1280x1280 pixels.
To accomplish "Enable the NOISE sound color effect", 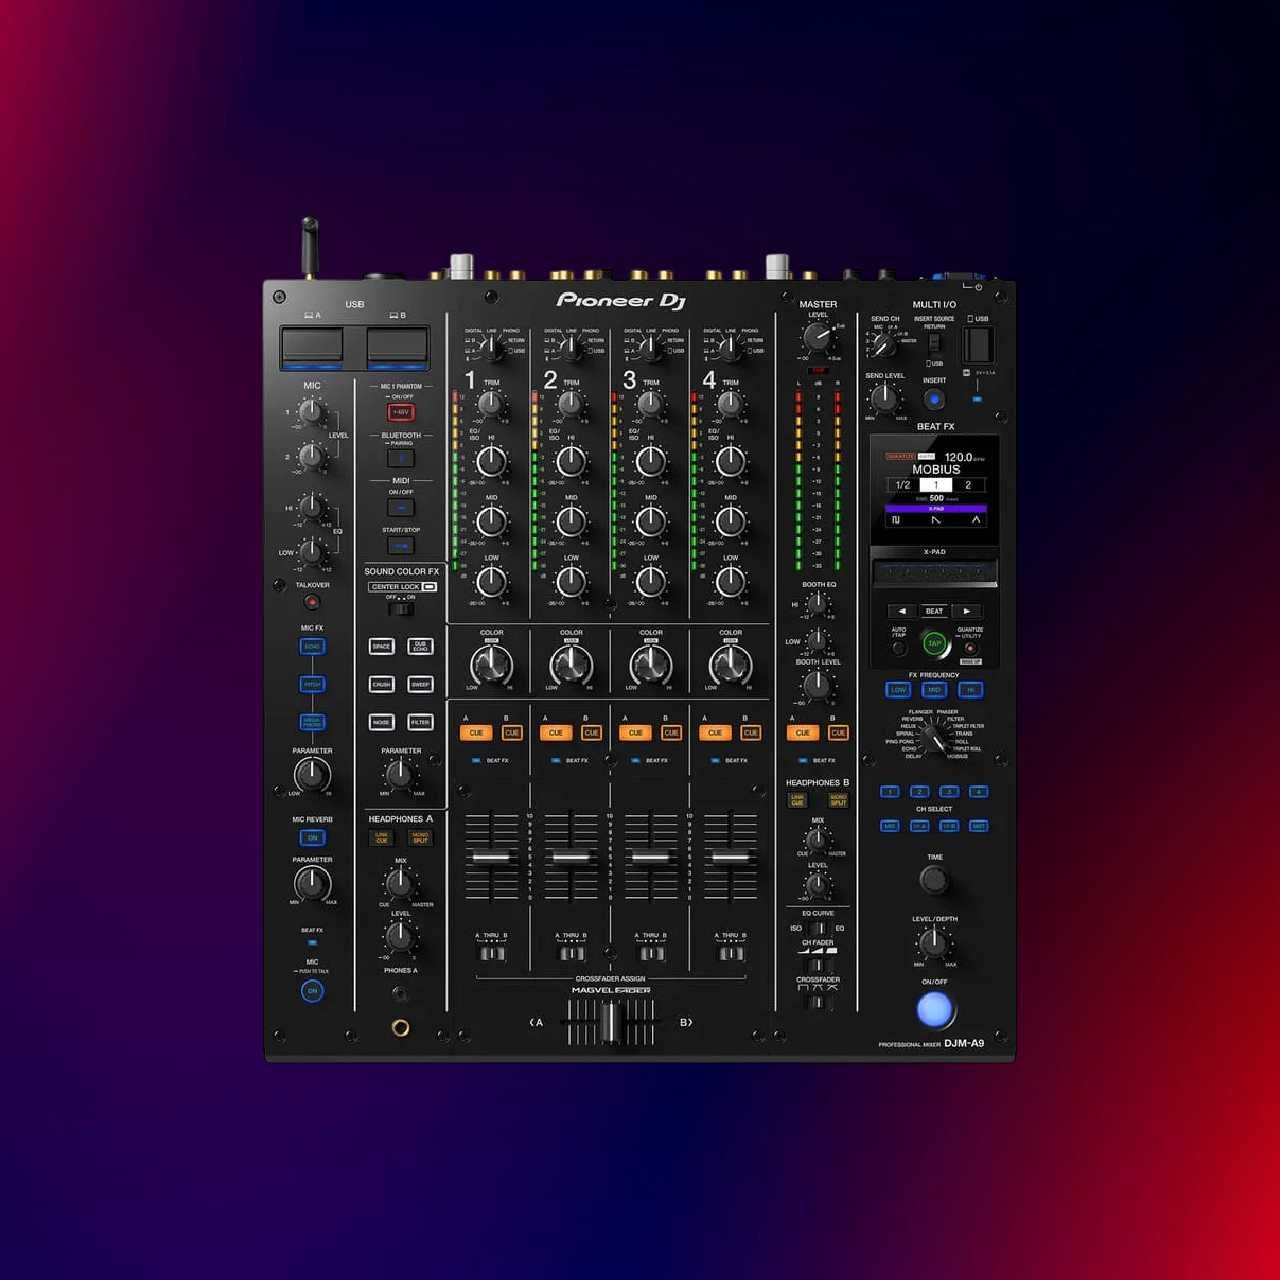I will [381, 722].
